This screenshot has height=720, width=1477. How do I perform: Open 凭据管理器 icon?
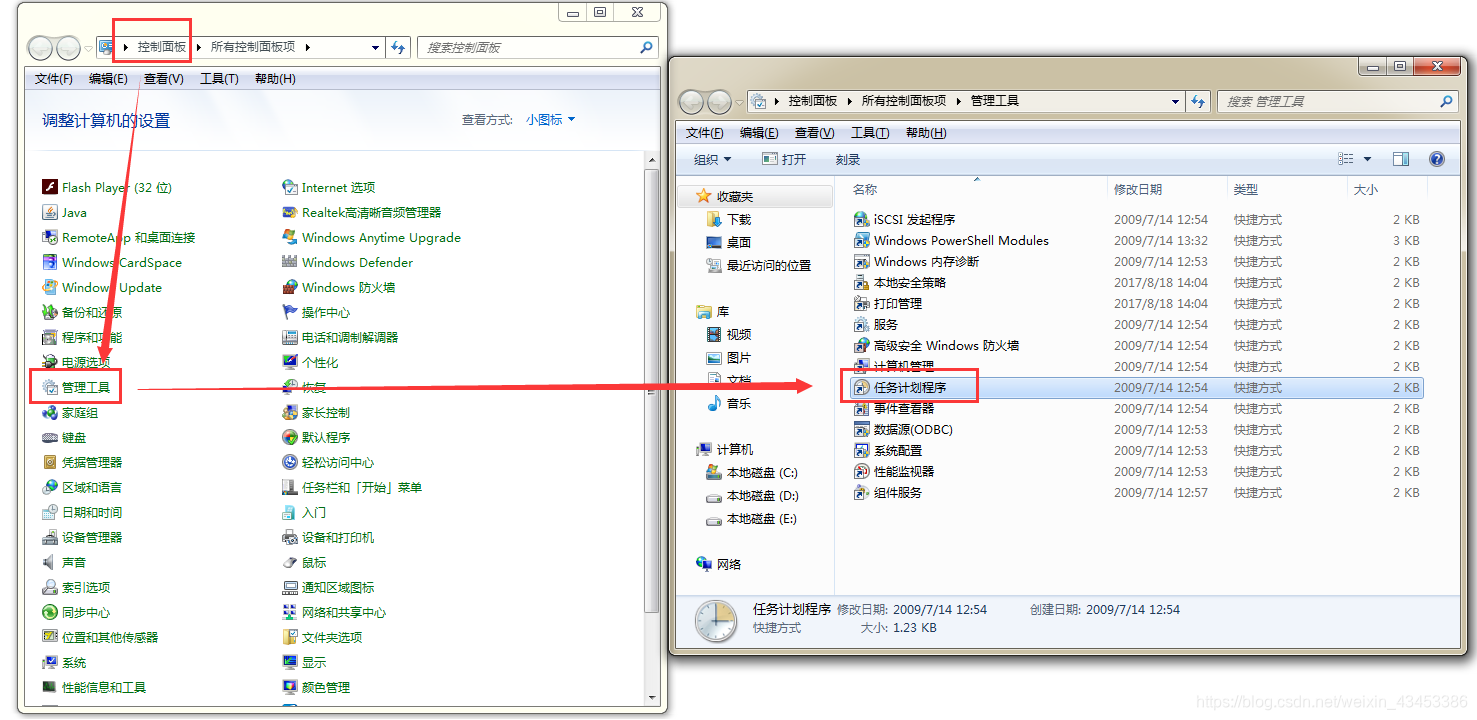click(50, 462)
